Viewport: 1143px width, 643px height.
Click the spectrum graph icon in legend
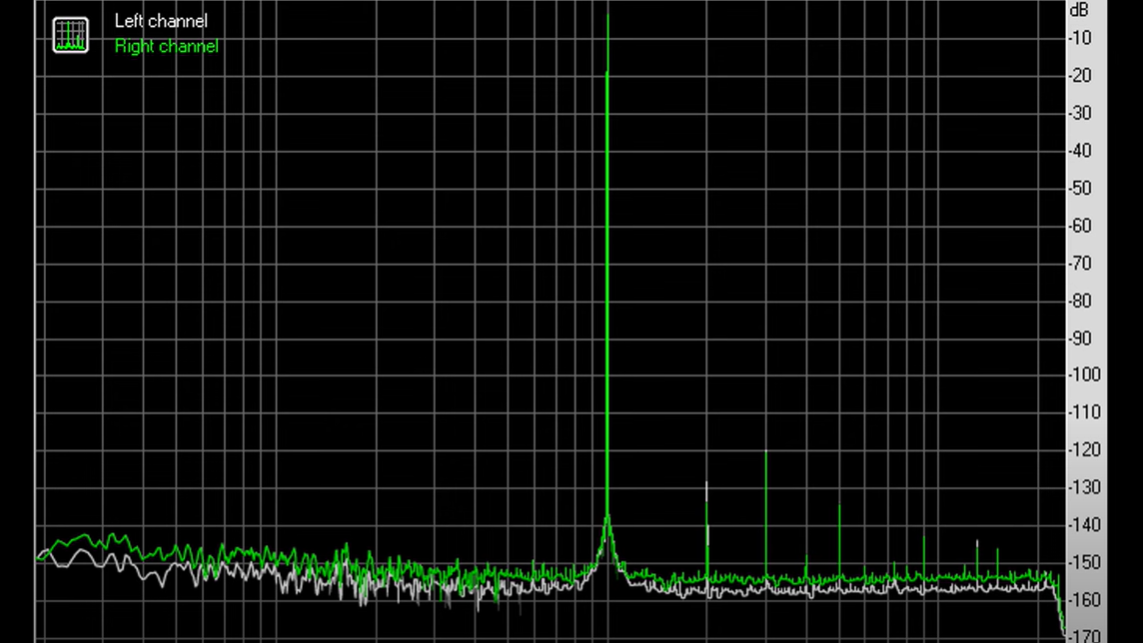[71, 35]
